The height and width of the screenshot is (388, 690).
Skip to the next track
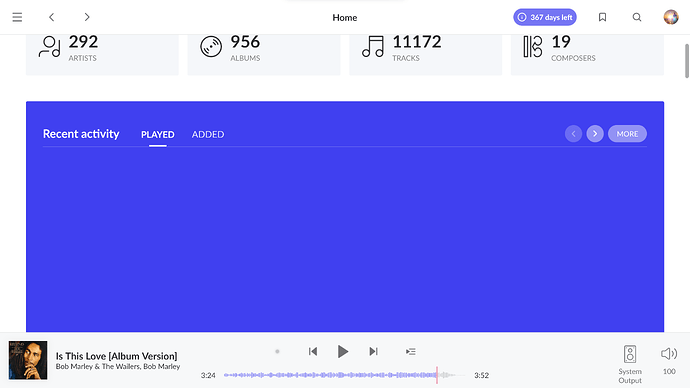[373, 351]
